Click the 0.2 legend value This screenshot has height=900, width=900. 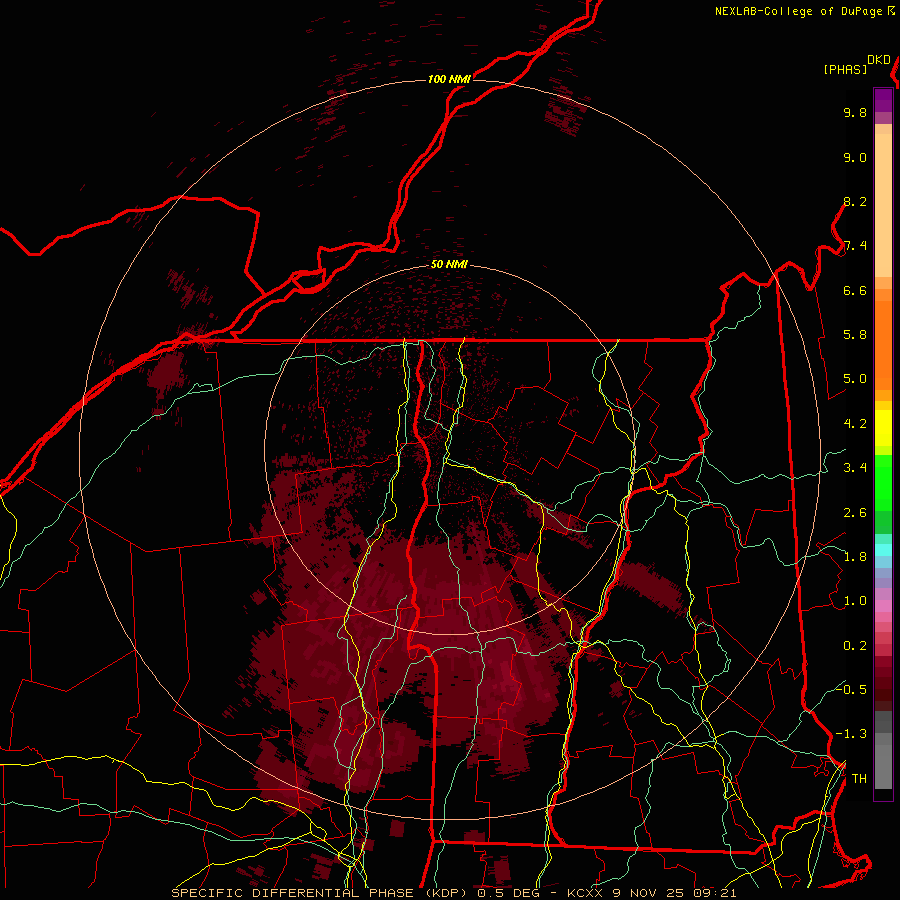point(855,646)
